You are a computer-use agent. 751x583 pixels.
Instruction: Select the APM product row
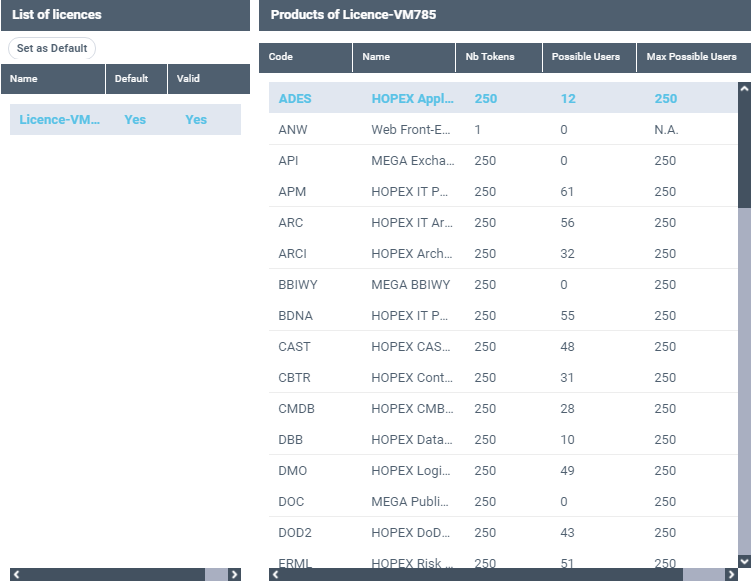click(500, 191)
